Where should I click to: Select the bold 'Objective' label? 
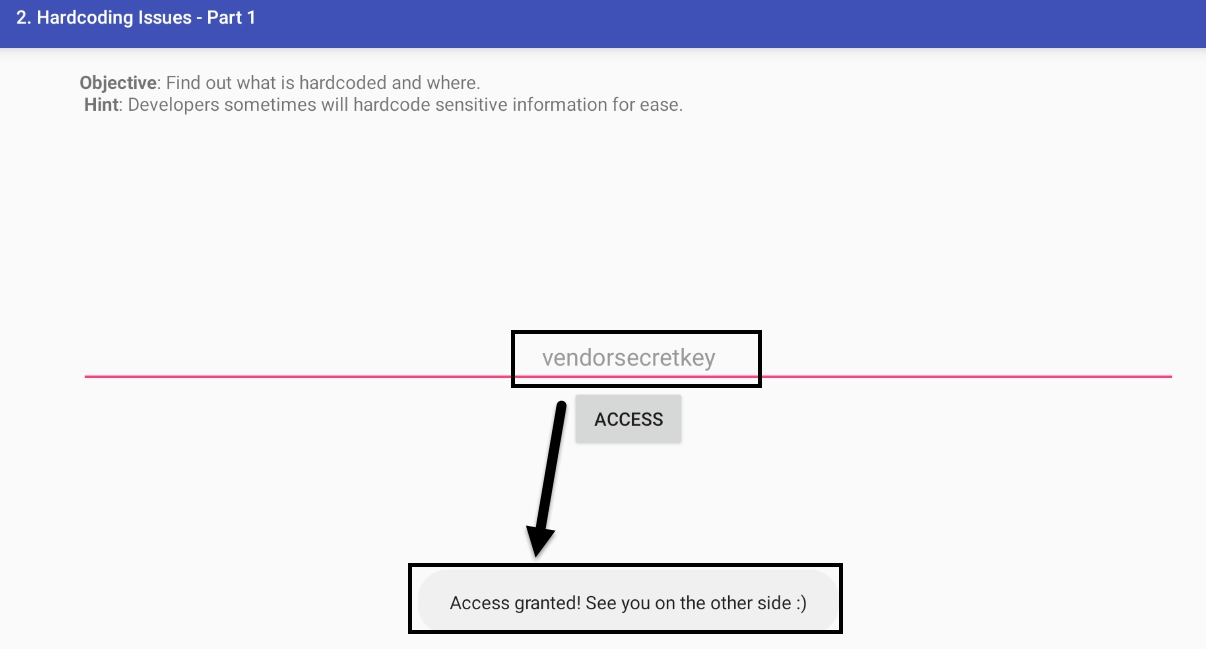[118, 83]
